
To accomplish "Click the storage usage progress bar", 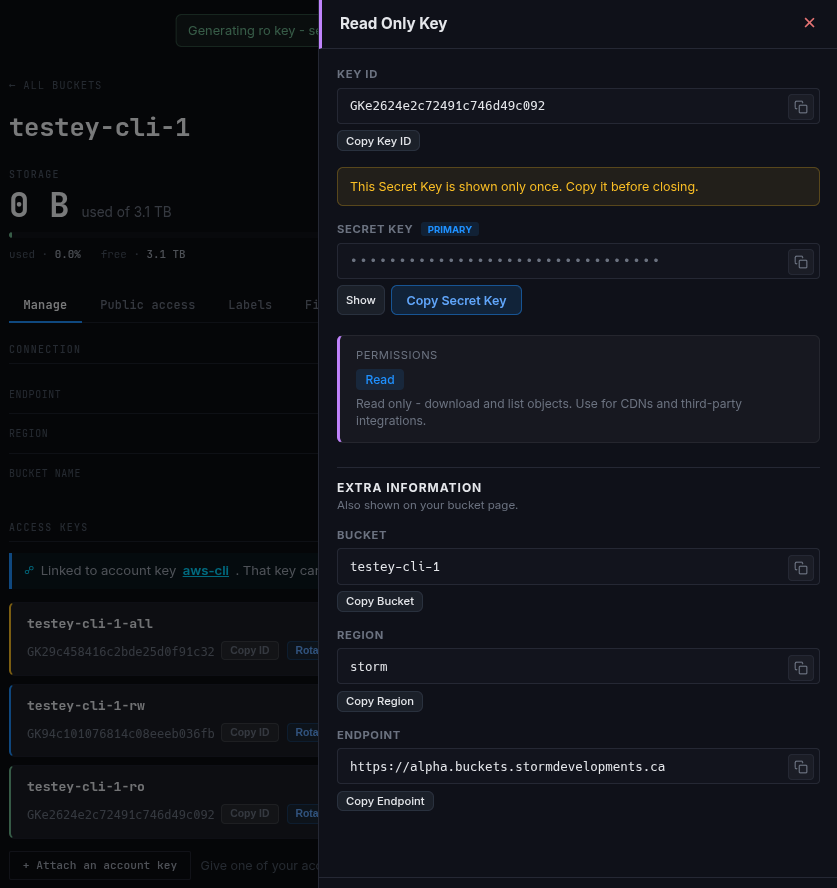I will [163, 234].
